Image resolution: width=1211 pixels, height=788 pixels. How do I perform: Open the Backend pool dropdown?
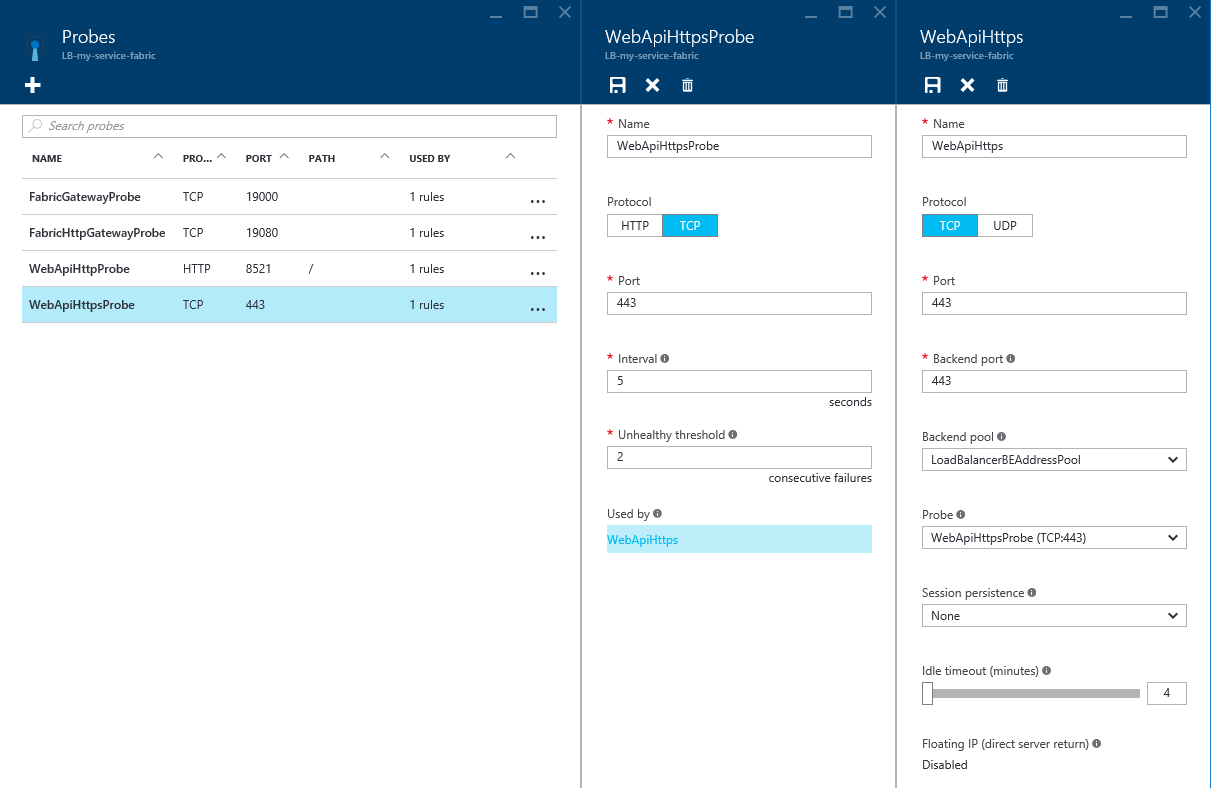coord(1053,459)
